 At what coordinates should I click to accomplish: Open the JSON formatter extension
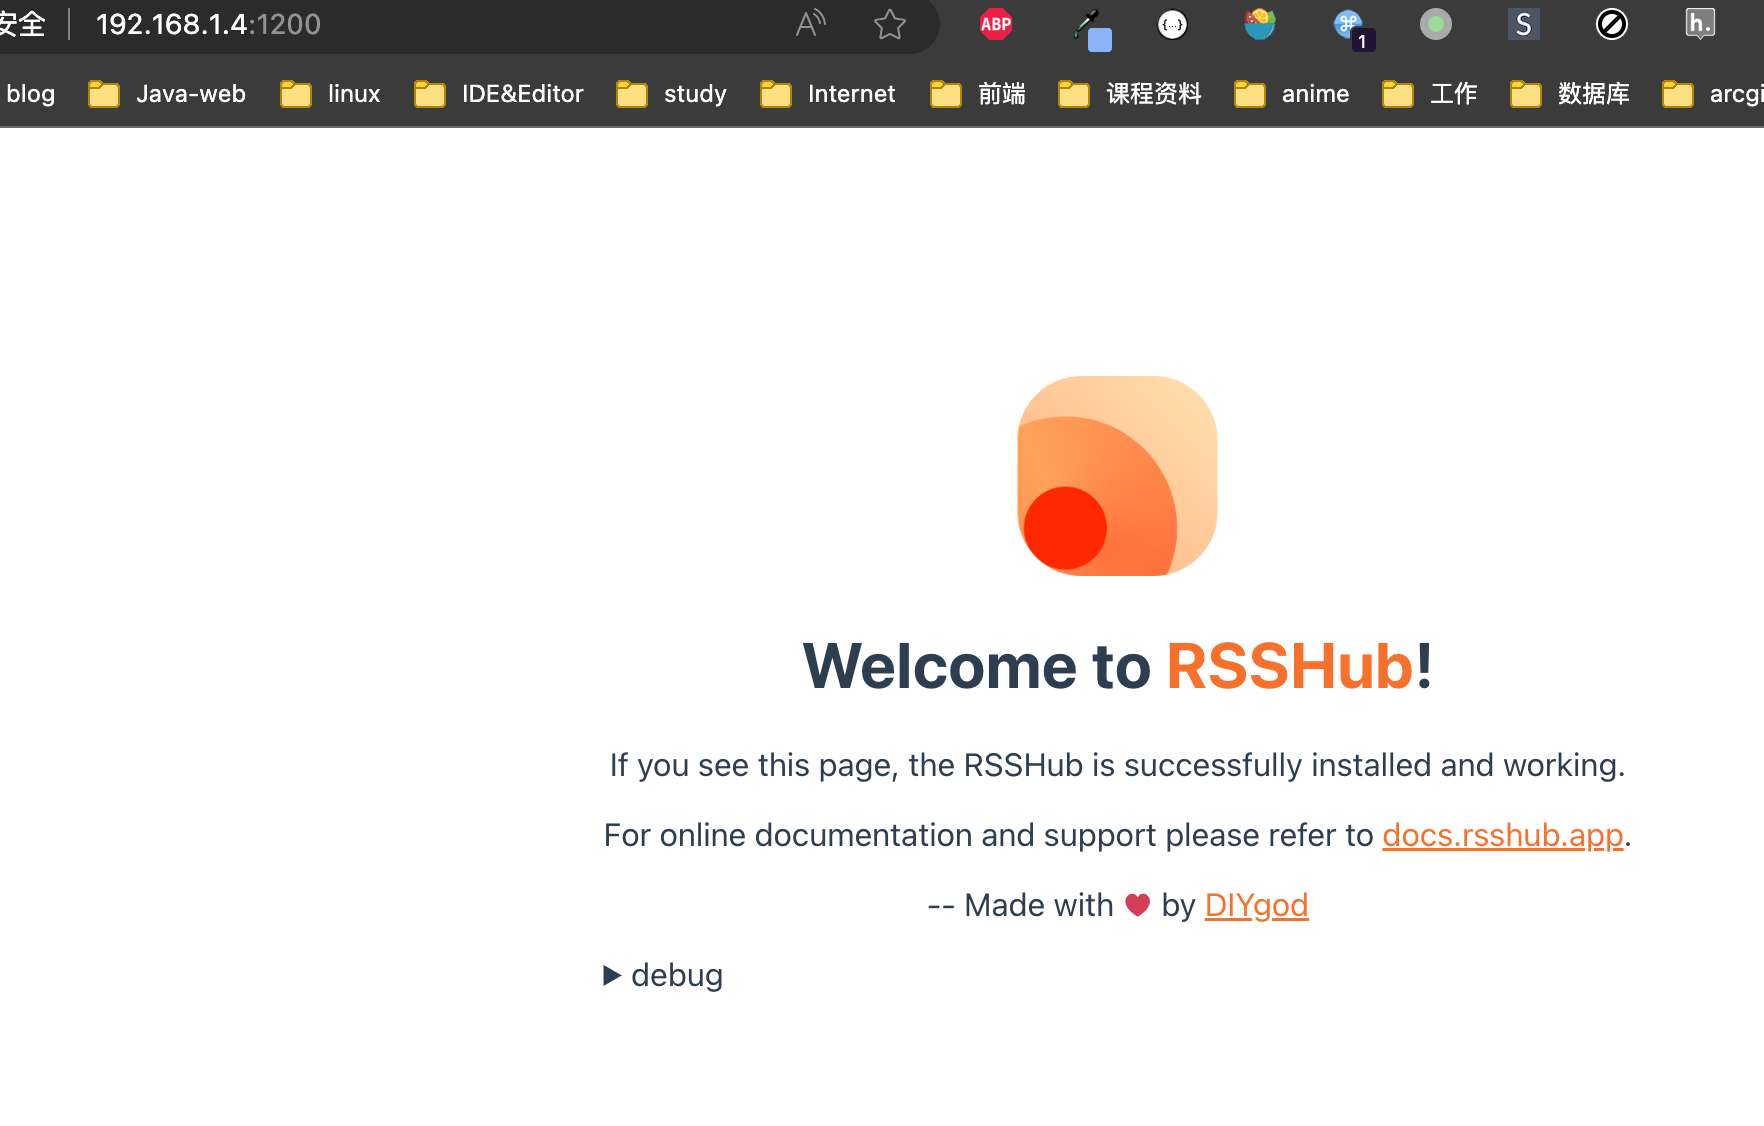tap(1171, 25)
